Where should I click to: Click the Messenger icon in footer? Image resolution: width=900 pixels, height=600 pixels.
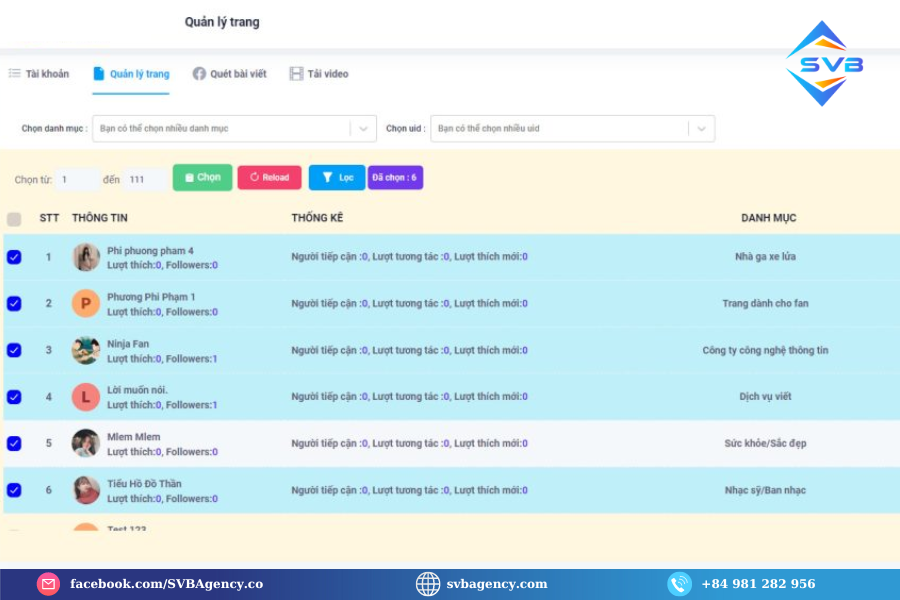48,584
